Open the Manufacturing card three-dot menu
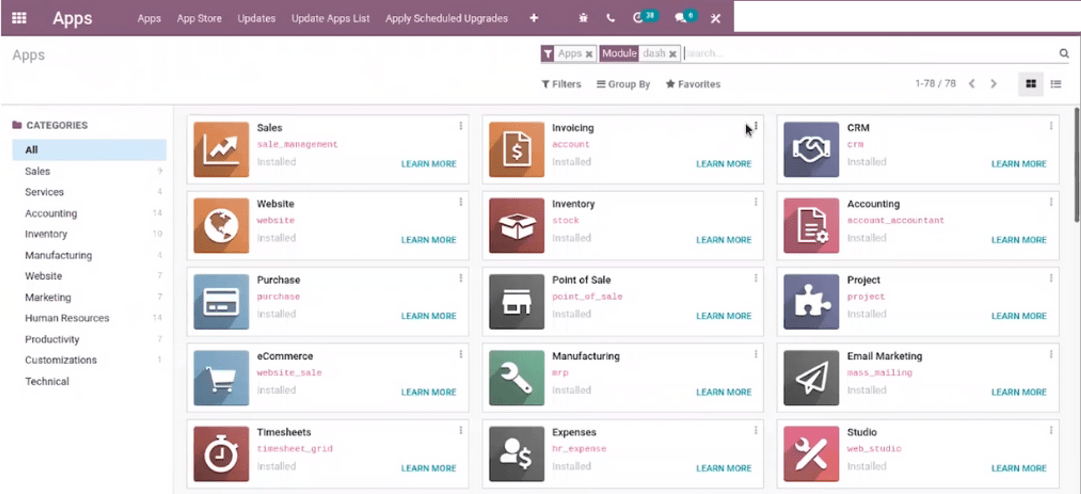Screen dimensions: 1081x494 point(756,354)
